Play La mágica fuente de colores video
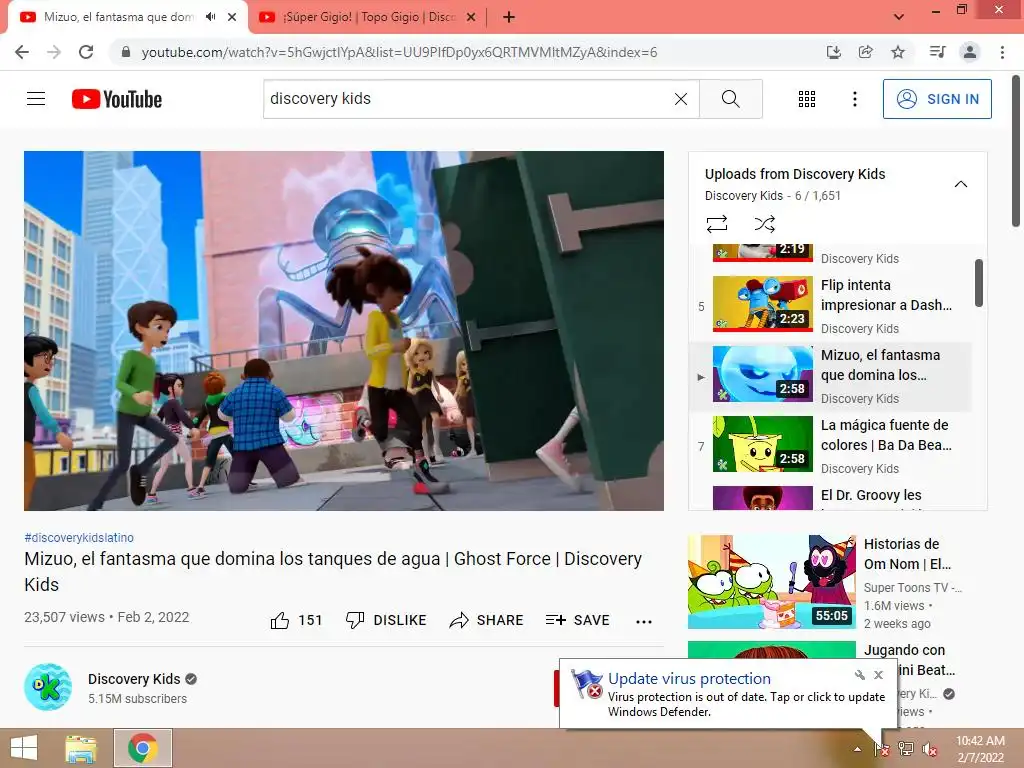This screenshot has height=768, width=1024. (x=831, y=446)
